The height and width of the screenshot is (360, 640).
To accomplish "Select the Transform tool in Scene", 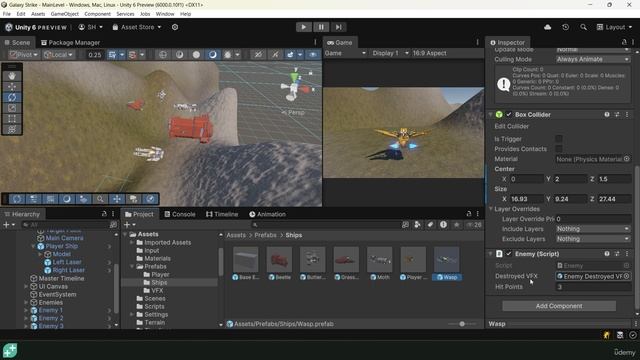I will coord(12,129).
